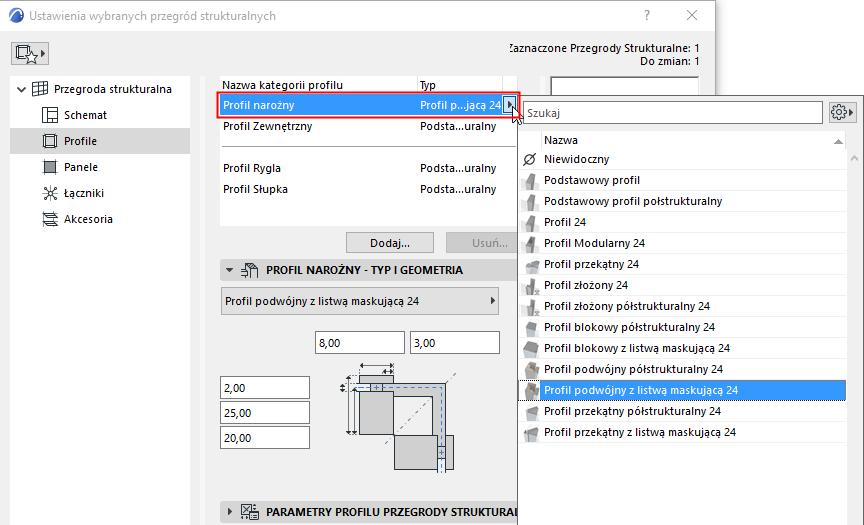Expand Parametry profilu przegrody strukturalnej section
This screenshot has height=525, width=864.
point(230,512)
